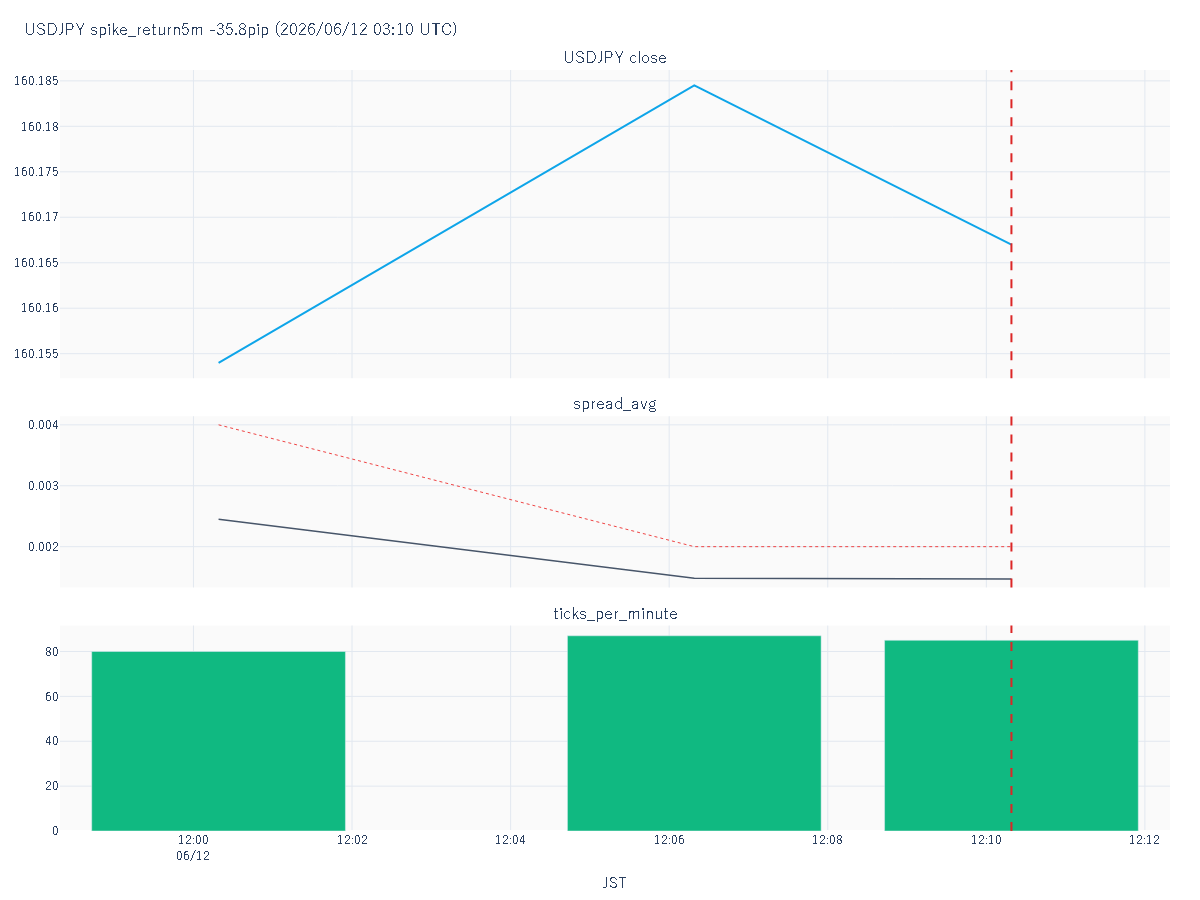
Task: Click the 12:00 x-axis tick label
Action: (x=193, y=841)
